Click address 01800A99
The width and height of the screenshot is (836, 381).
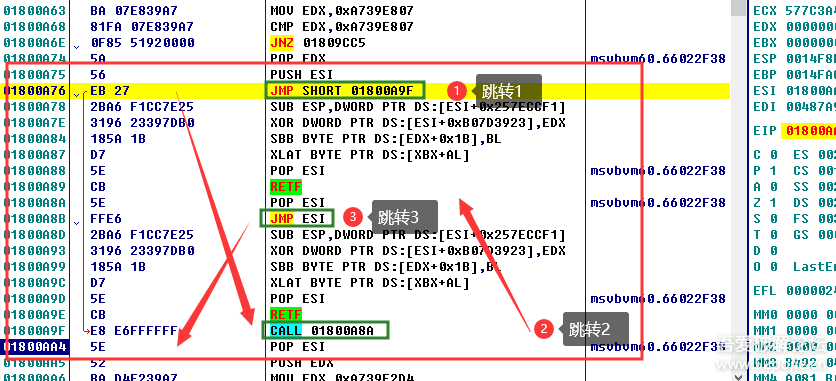(x=34, y=266)
